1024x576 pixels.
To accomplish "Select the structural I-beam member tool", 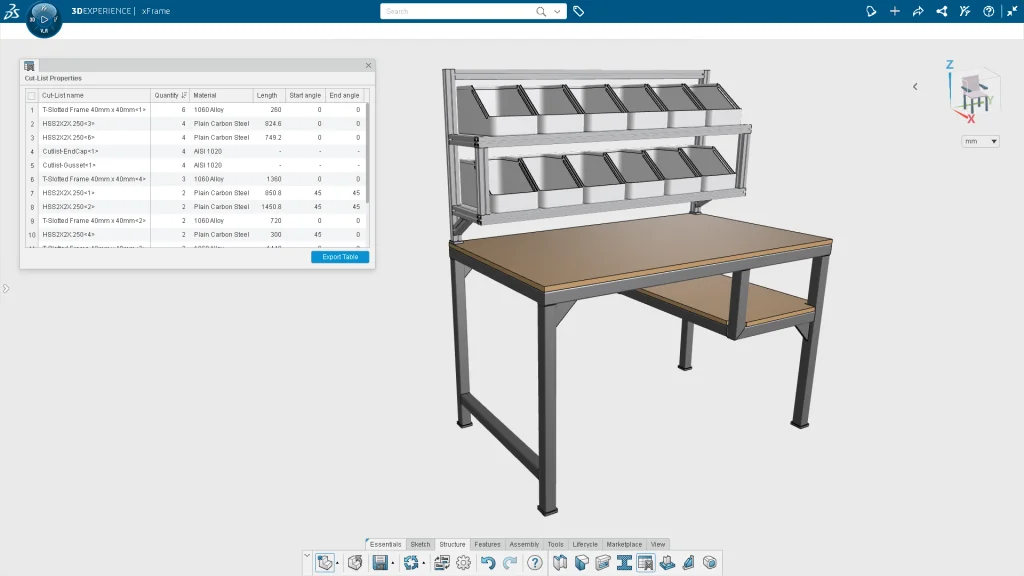I will pyautogui.click(x=624, y=563).
